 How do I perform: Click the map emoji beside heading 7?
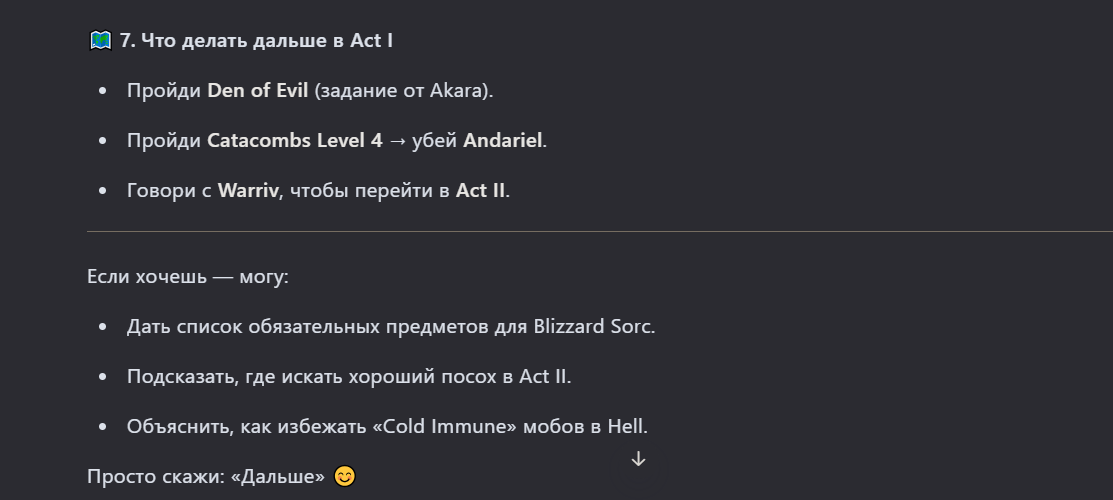[100, 40]
